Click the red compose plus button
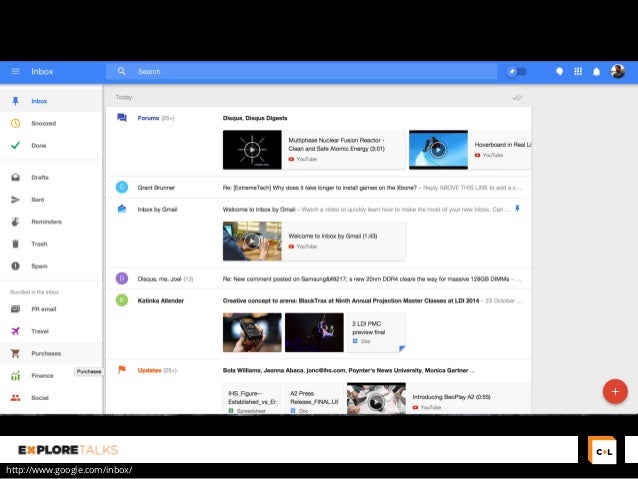Viewport: 638px width, 479px height. [615, 392]
